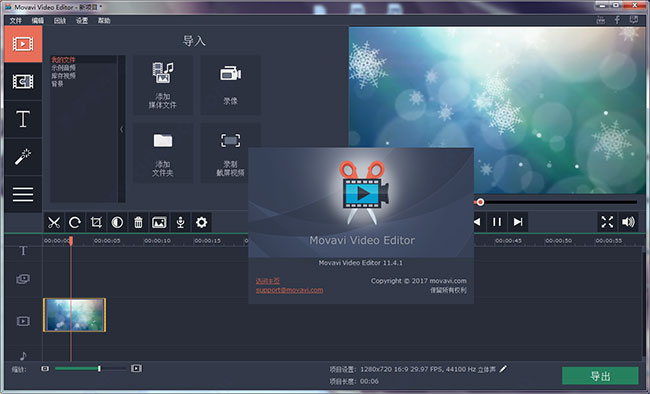
Task: Toggle full screen preview
Action: tap(607, 222)
